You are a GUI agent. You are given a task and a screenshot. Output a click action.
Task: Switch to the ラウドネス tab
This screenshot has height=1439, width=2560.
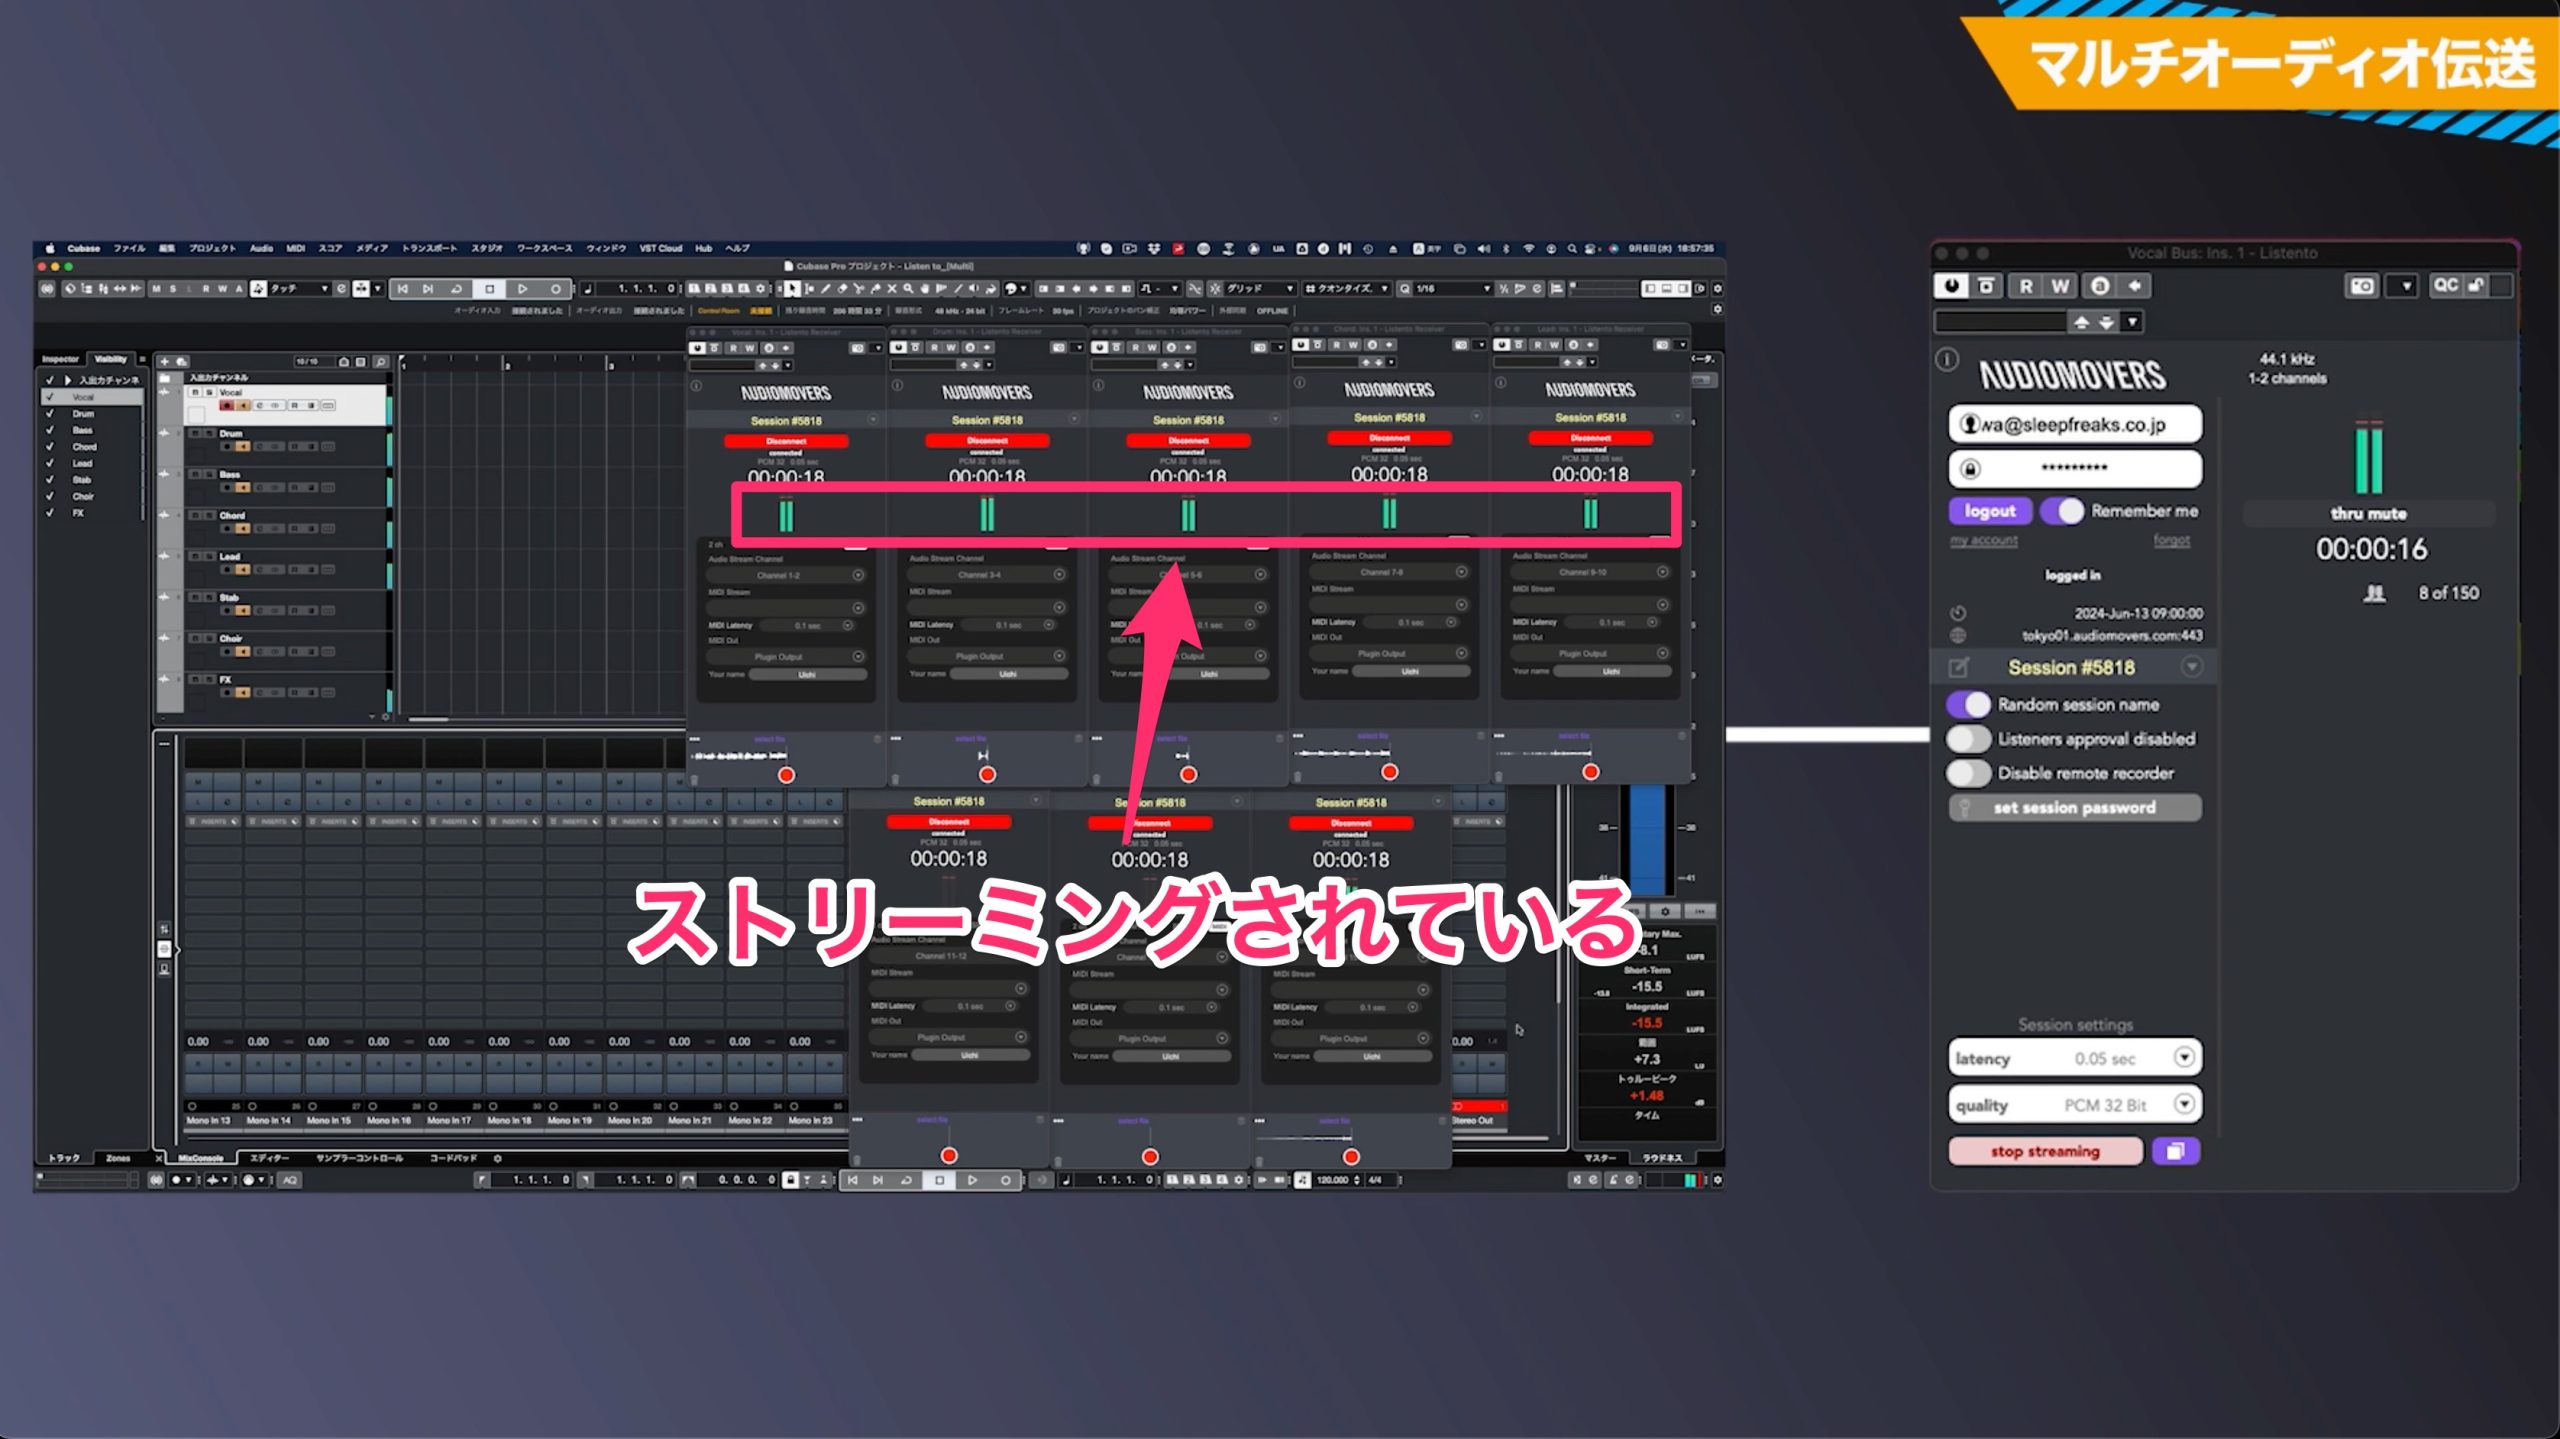(x=1662, y=1158)
